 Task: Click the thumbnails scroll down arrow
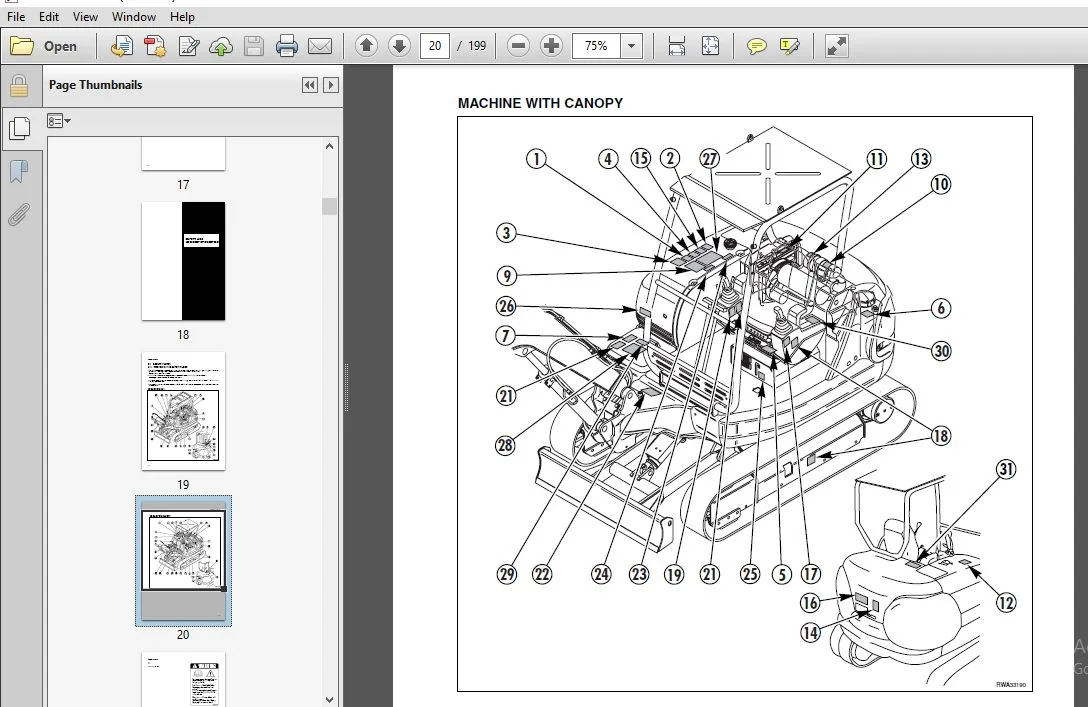pos(330,699)
